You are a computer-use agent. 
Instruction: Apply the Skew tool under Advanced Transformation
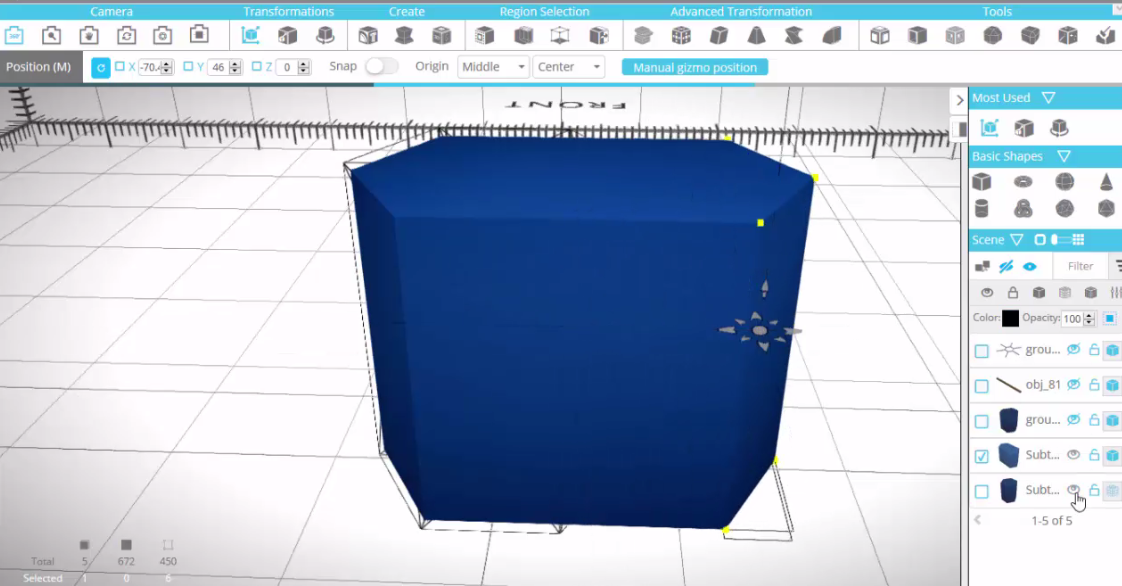coord(719,35)
